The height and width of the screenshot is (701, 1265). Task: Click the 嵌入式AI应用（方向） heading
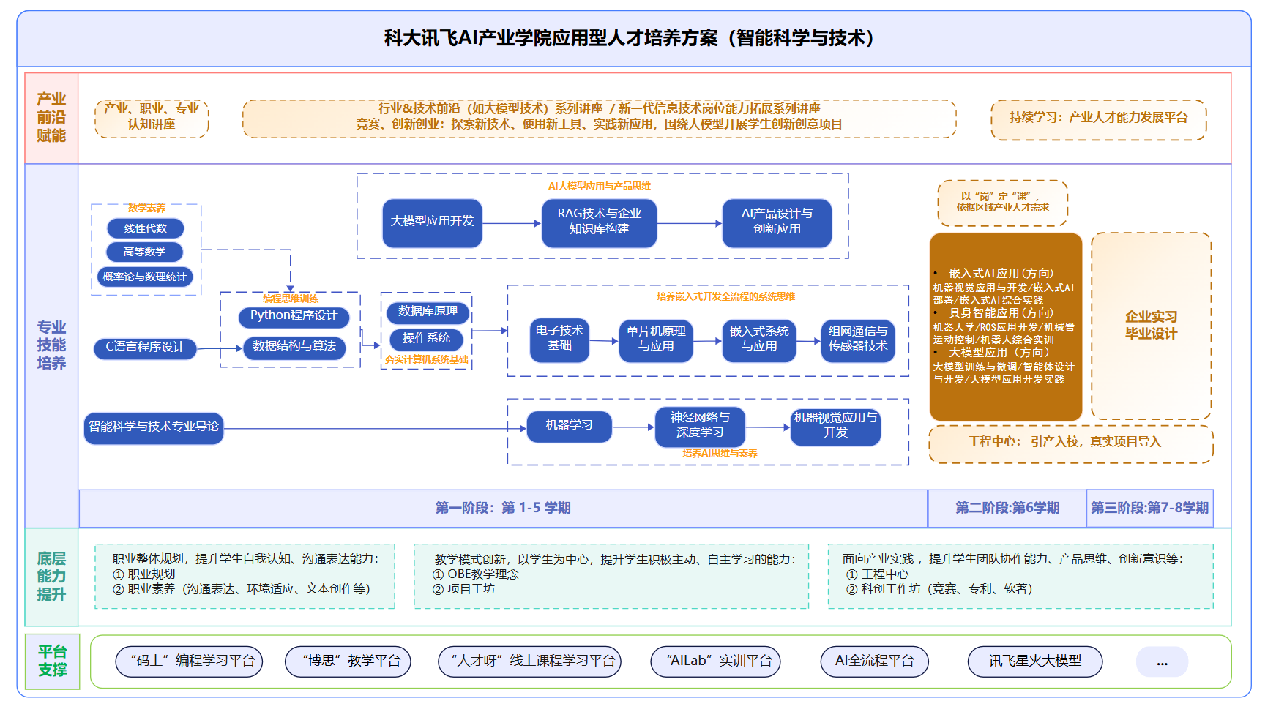[x=1000, y=273]
